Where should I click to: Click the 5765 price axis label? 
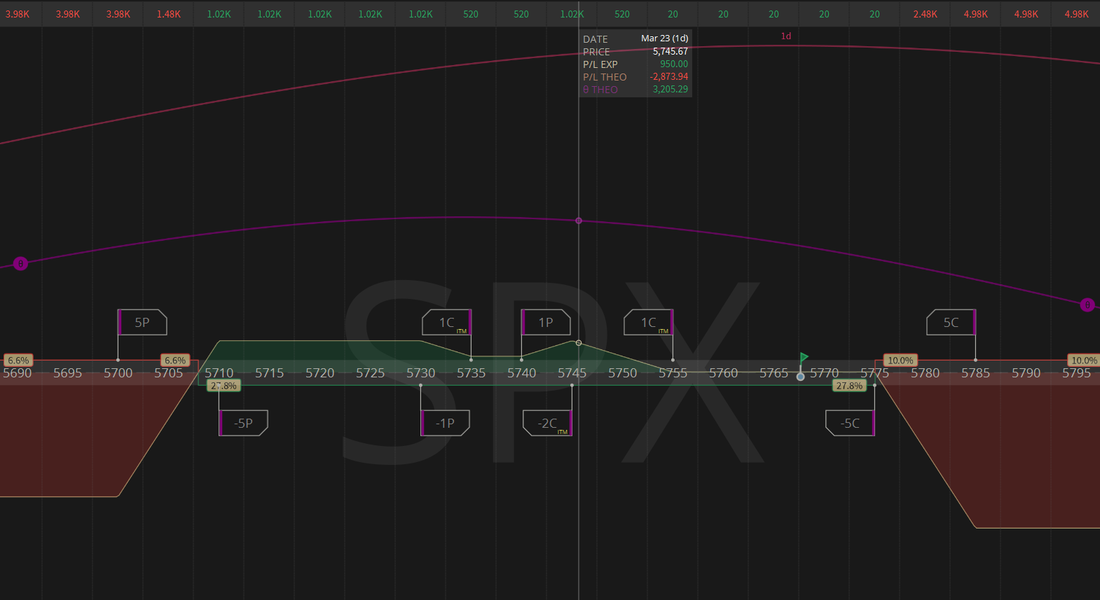click(774, 373)
